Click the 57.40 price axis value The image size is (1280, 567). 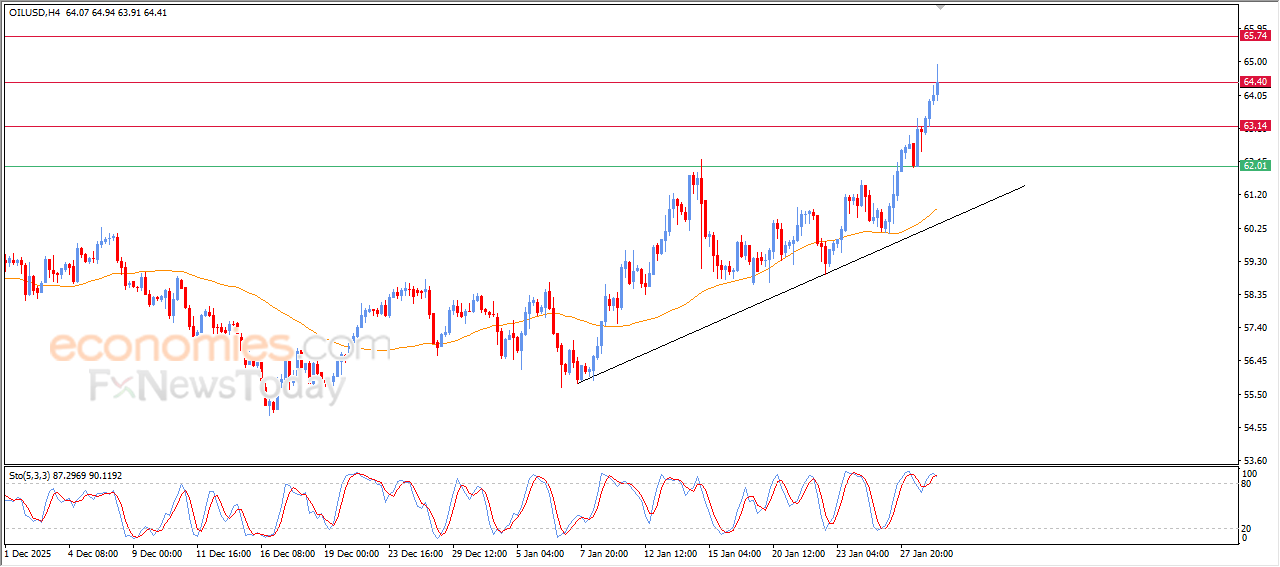(1257, 328)
